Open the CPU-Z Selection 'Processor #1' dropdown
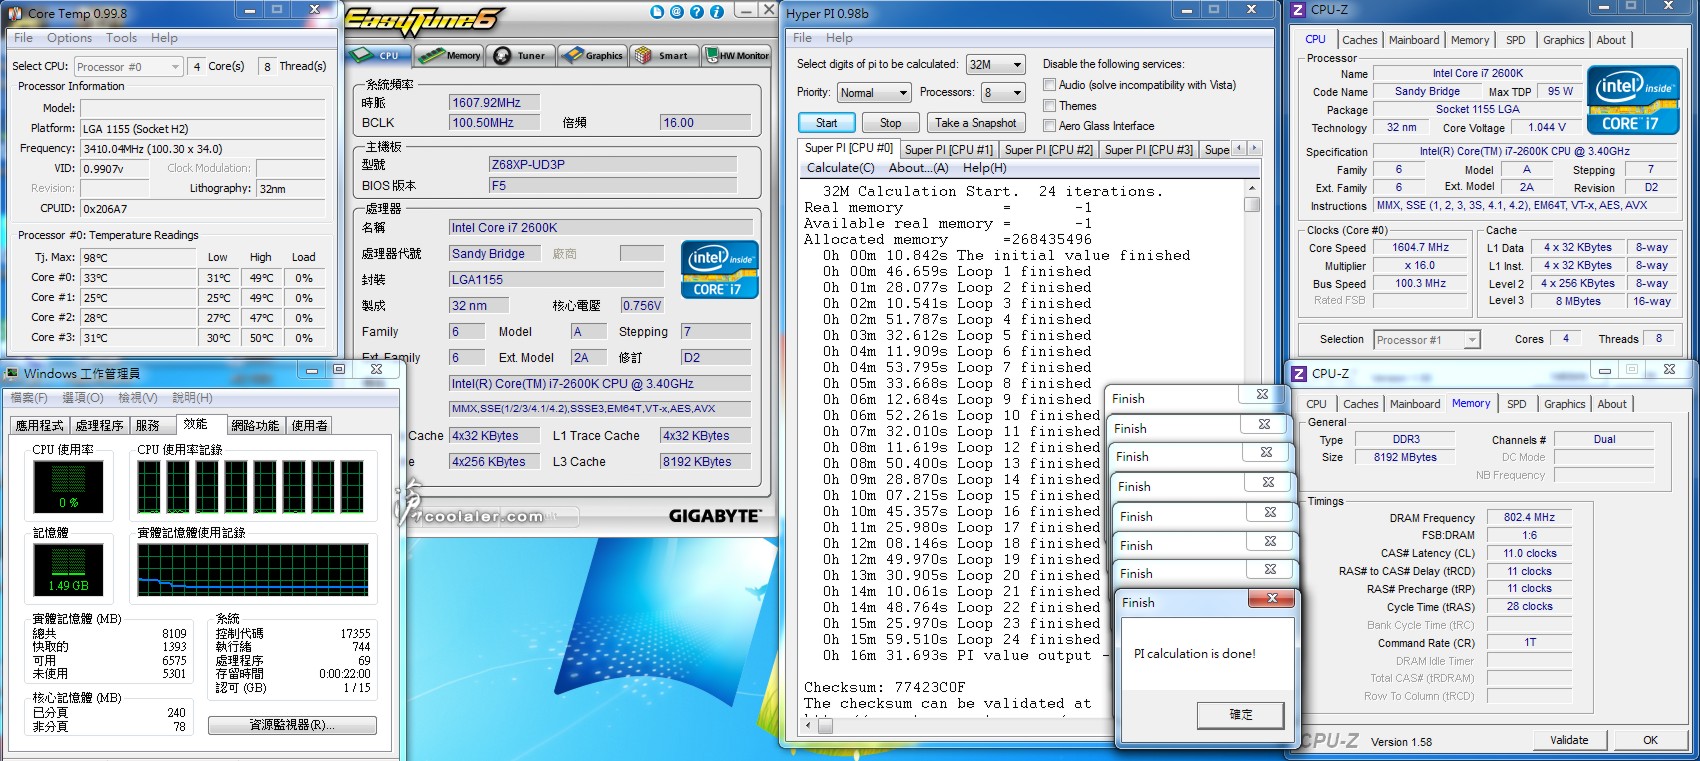The image size is (1700, 761). [x=1427, y=340]
